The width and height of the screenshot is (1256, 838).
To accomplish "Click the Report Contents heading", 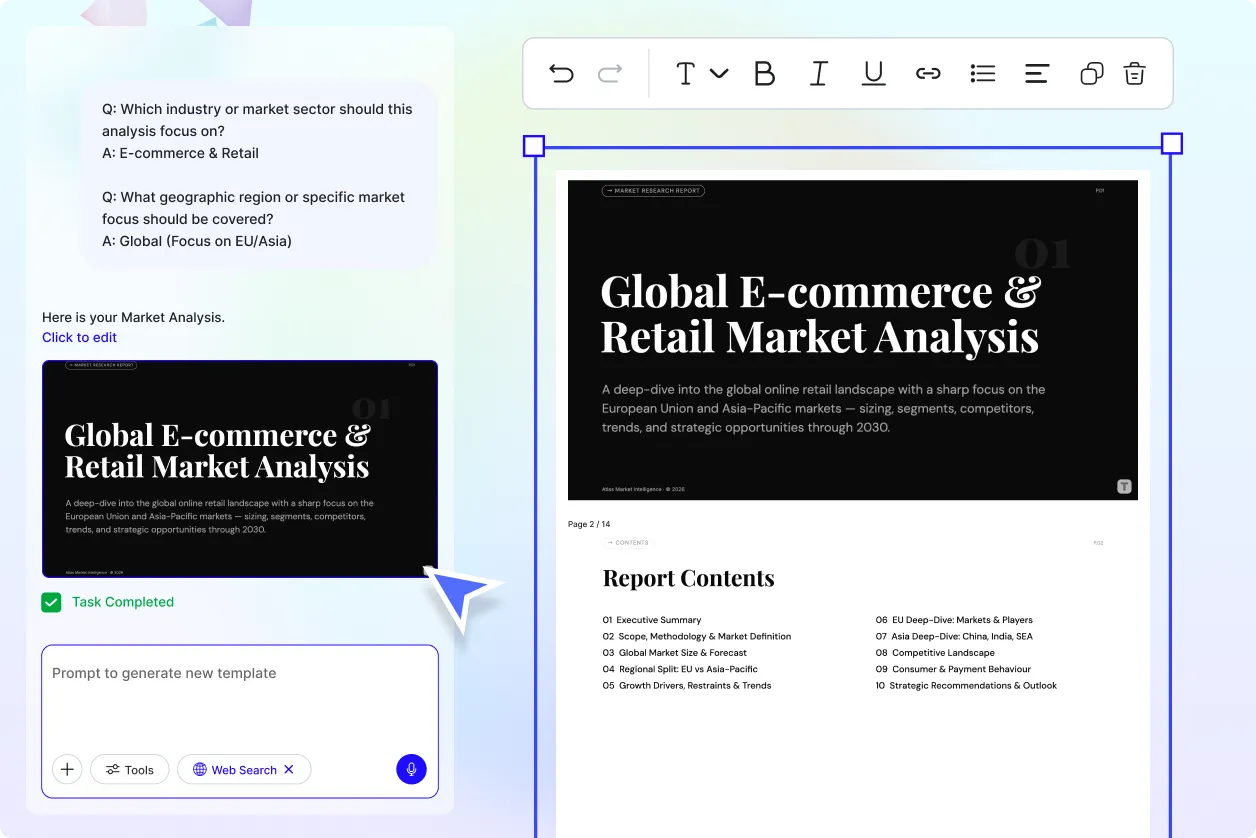I will pyautogui.click(x=689, y=578).
